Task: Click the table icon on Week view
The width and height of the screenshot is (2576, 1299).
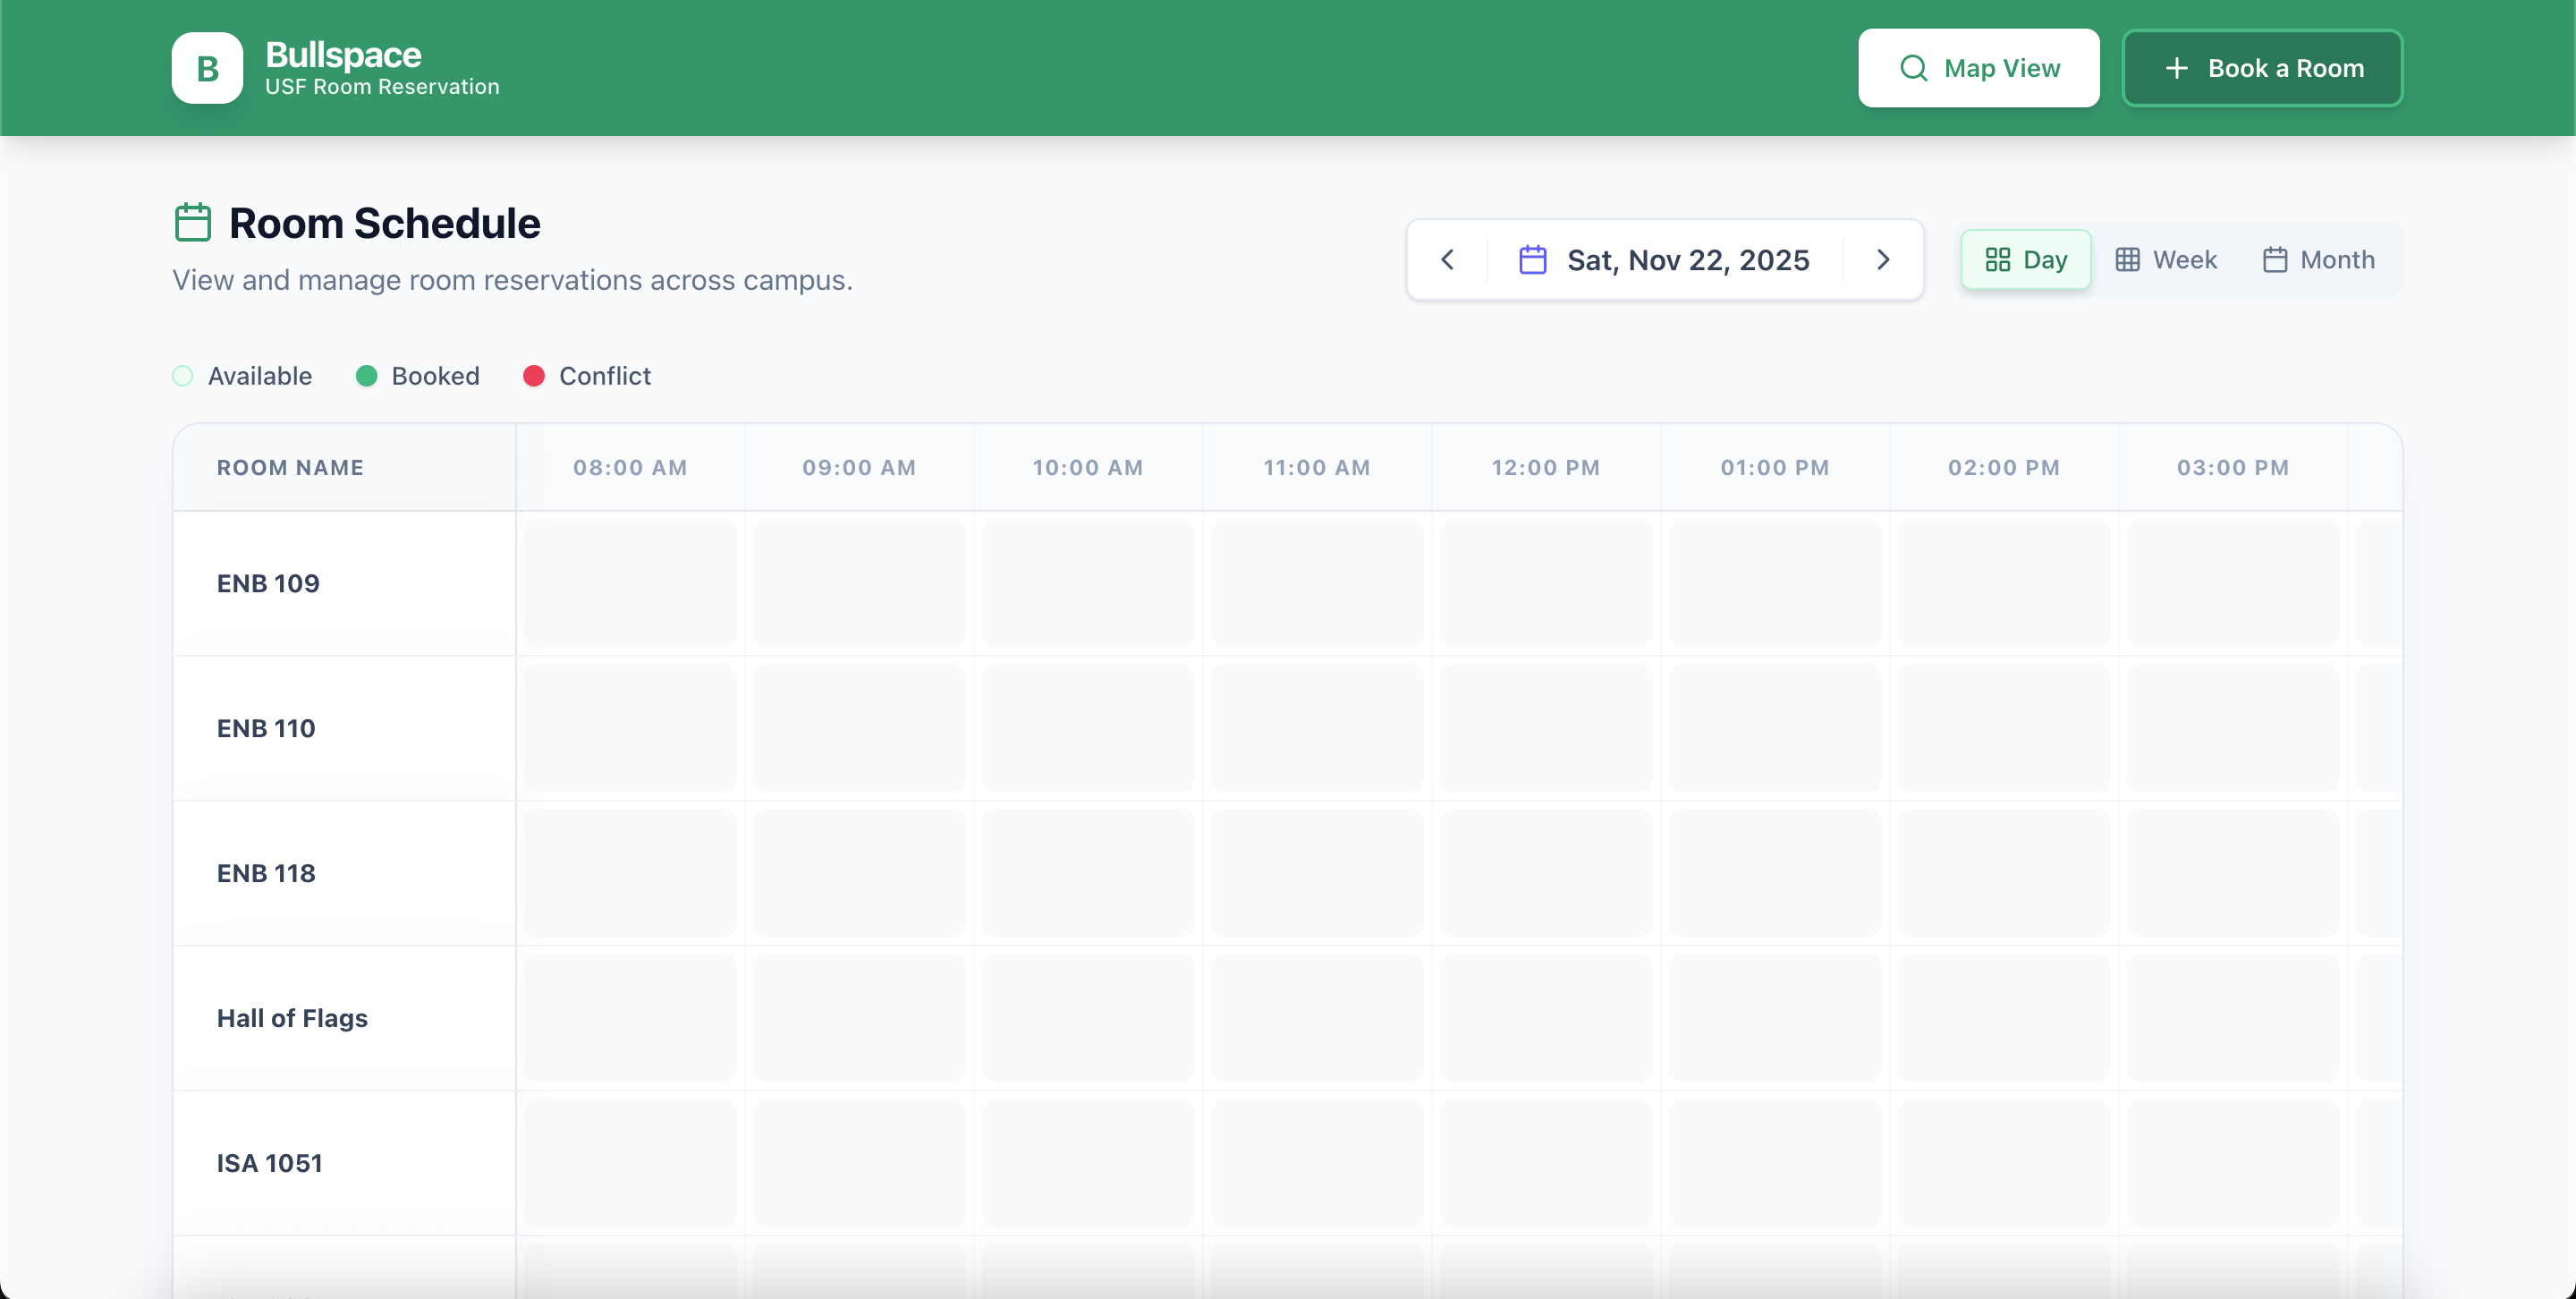Action: tap(2127, 260)
